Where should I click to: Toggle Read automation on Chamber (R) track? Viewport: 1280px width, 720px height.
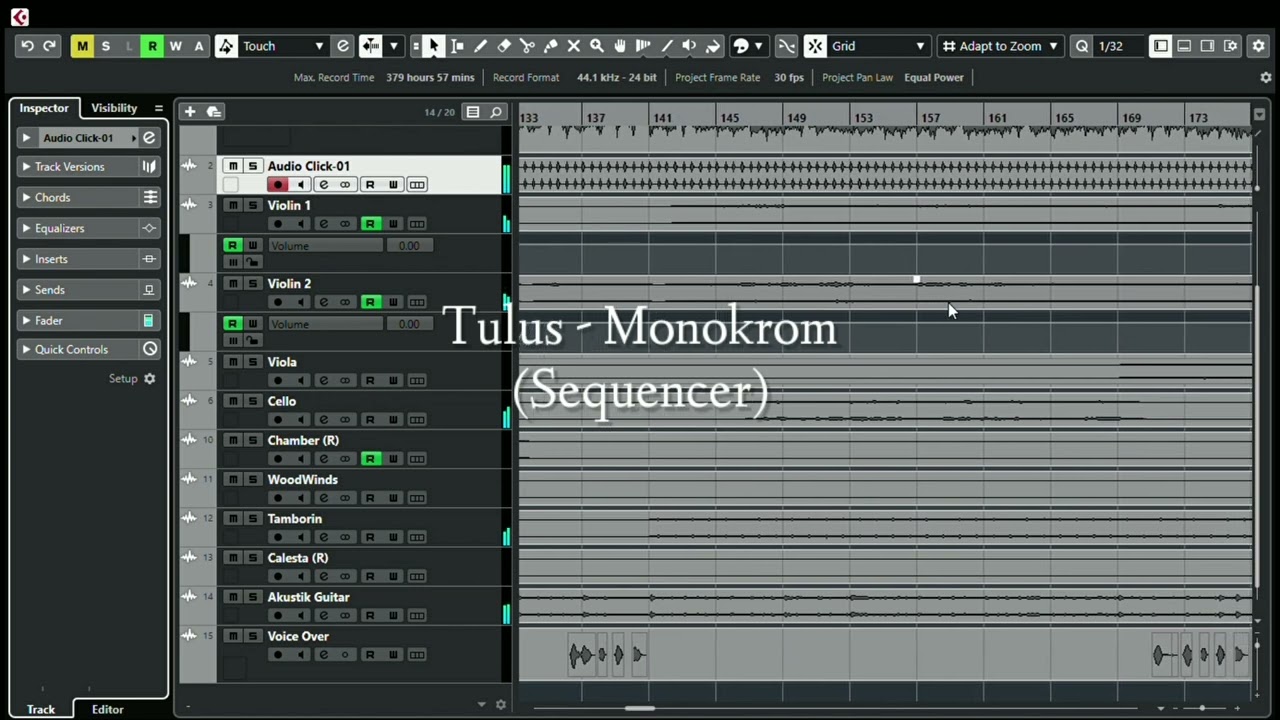pos(370,459)
